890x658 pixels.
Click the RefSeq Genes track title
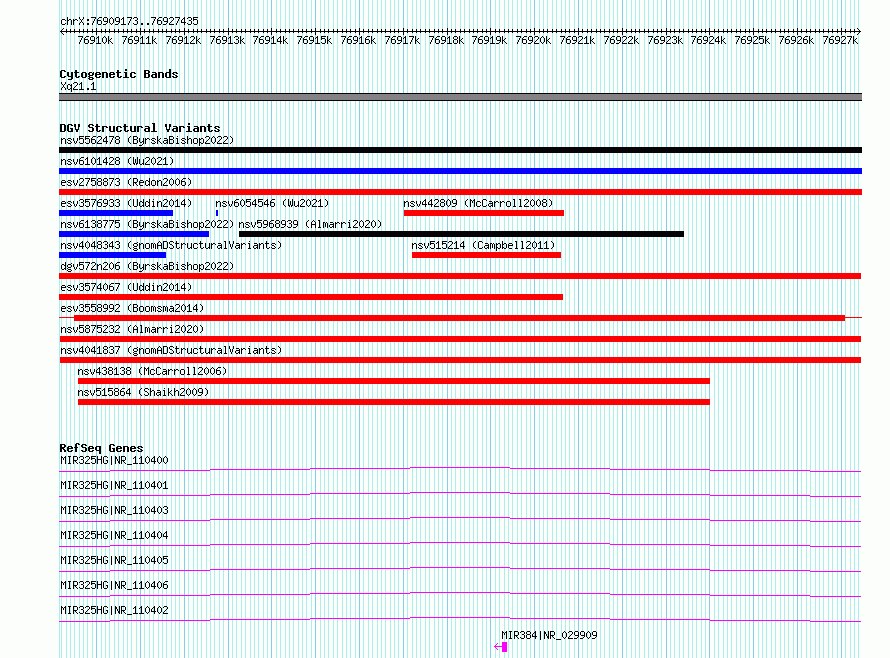pyautogui.click(x=101, y=449)
